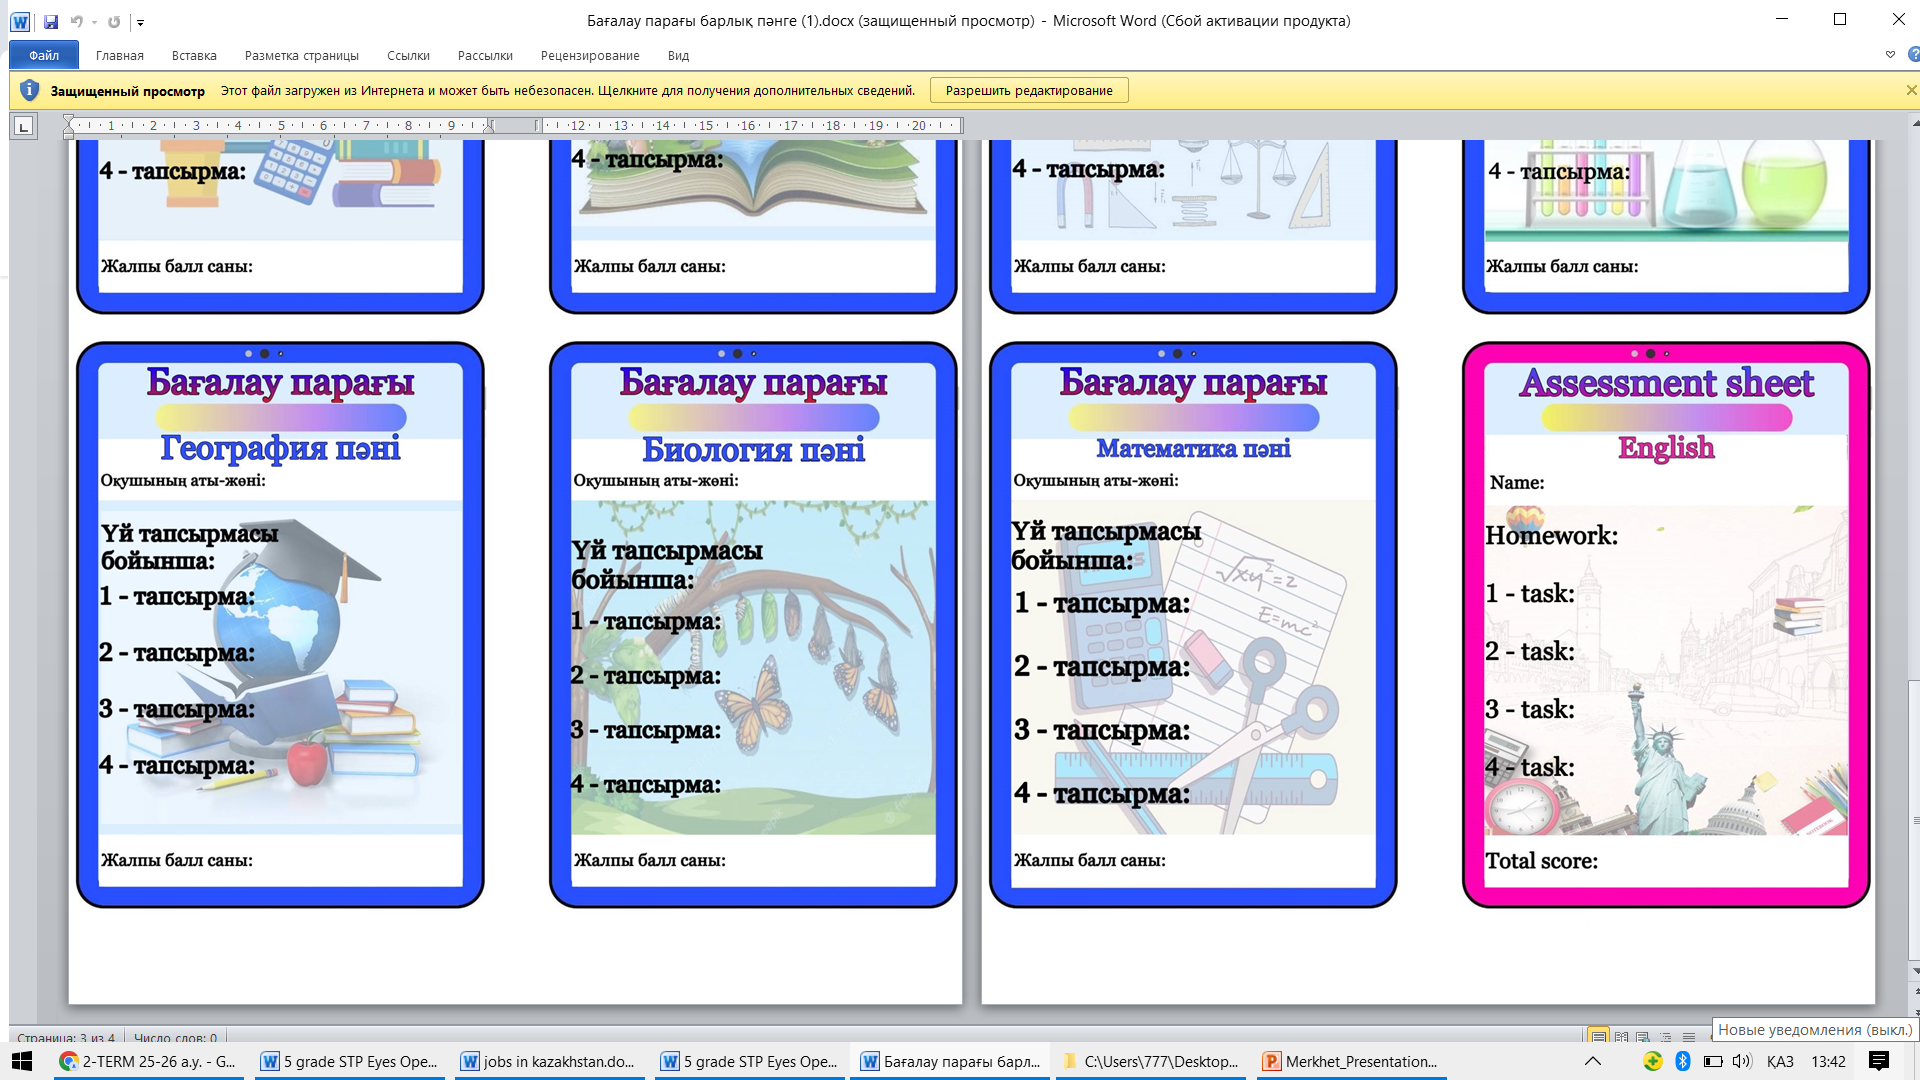Open Windows Action Center notifications icon
This screenshot has height=1080, width=1920.
pyautogui.click(x=1879, y=1061)
